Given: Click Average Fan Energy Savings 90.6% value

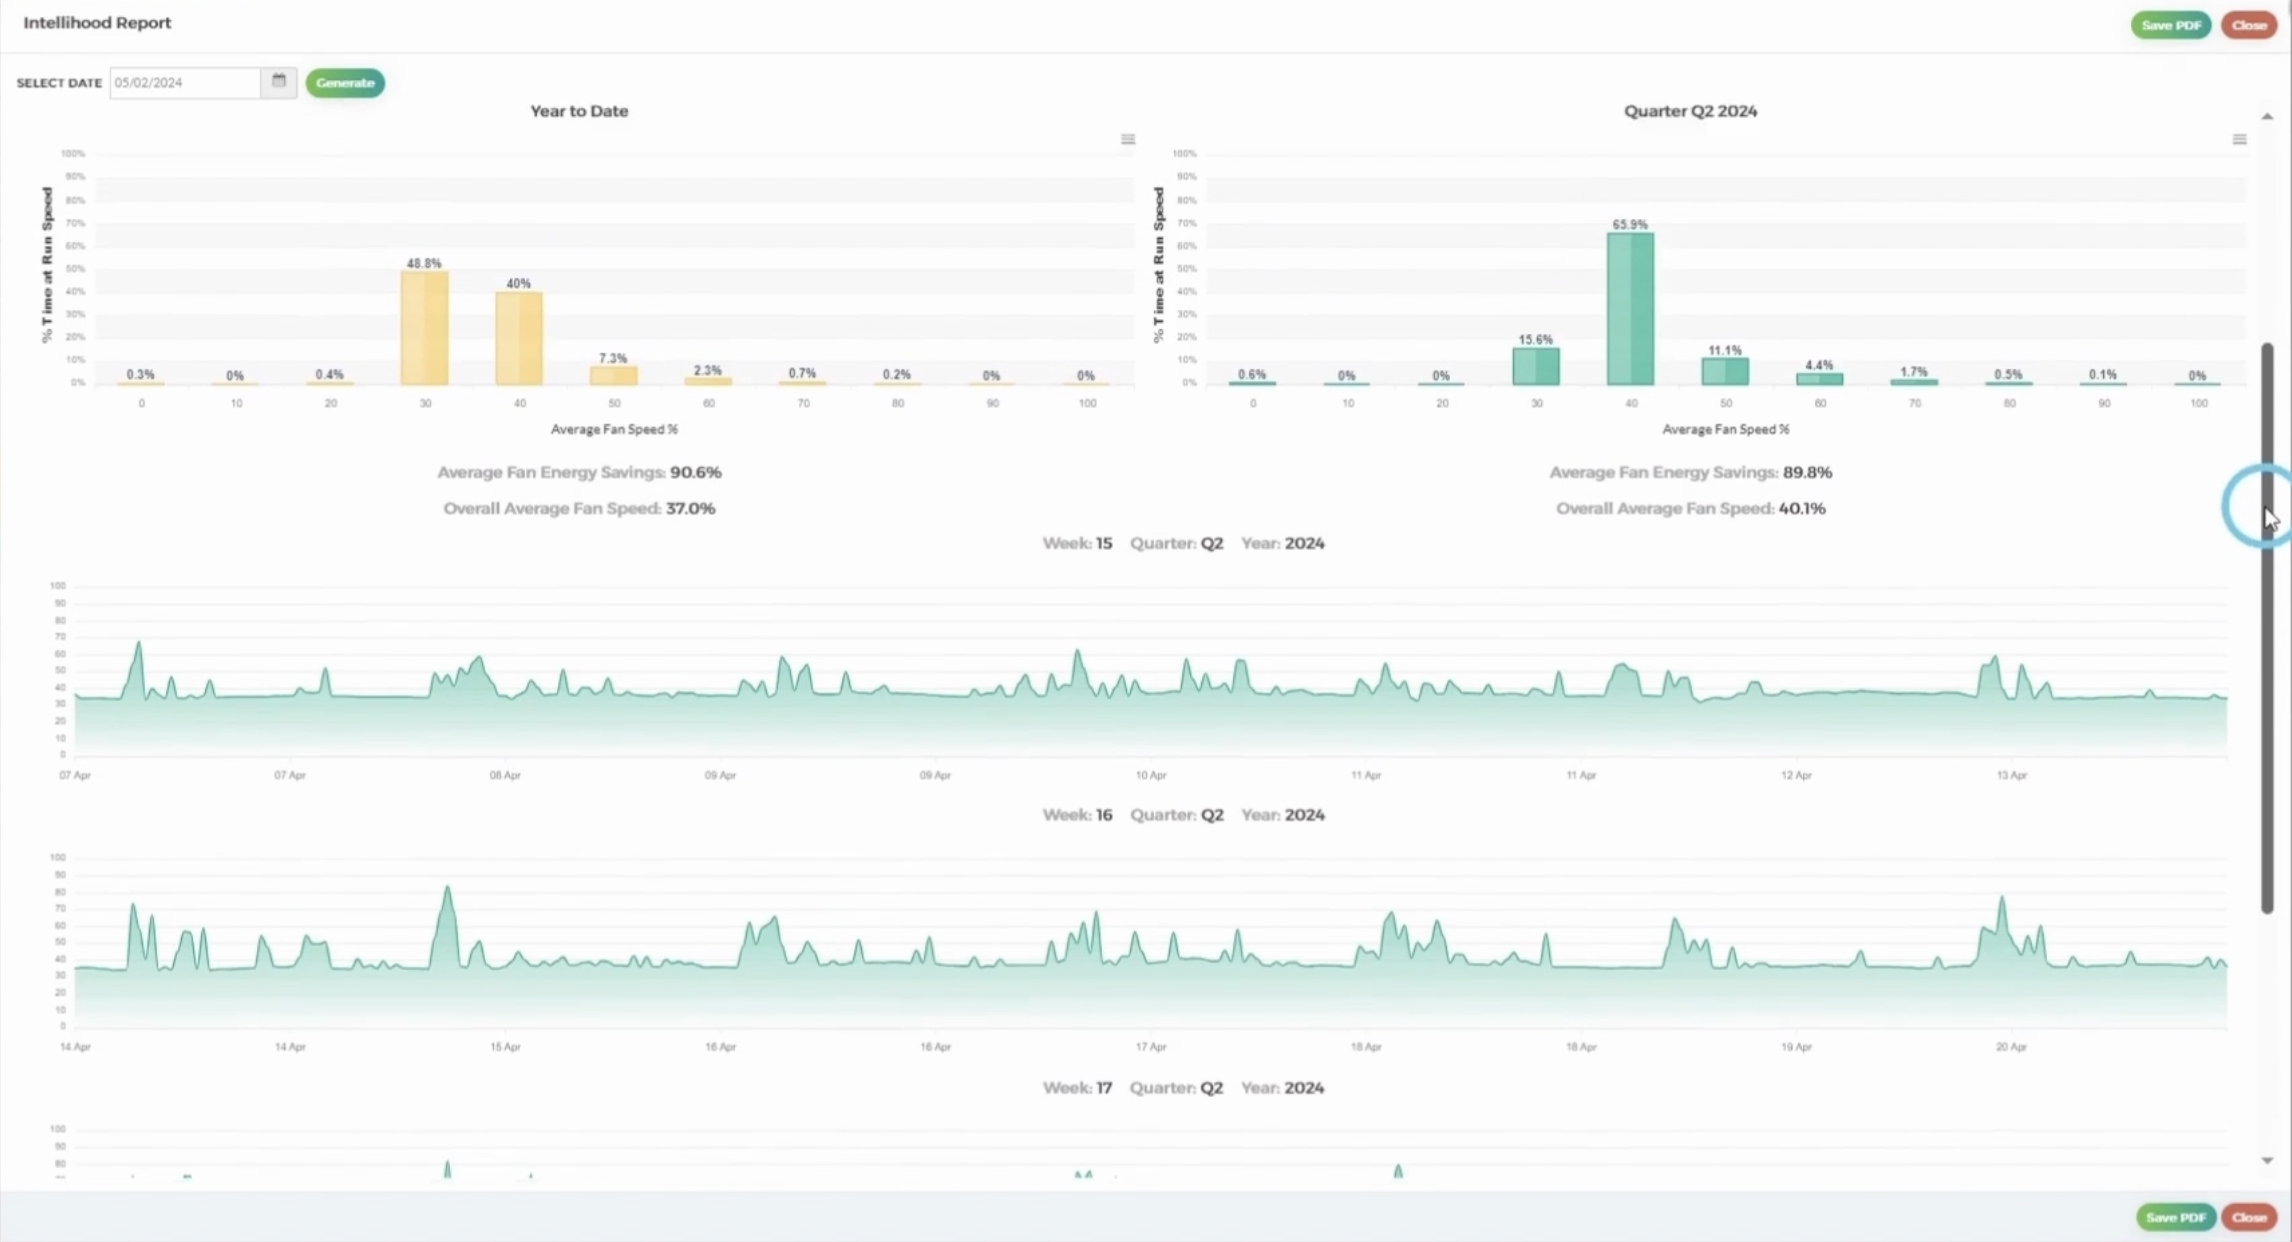Looking at the screenshot, I should pyautogui.click(x=696, y=472).
